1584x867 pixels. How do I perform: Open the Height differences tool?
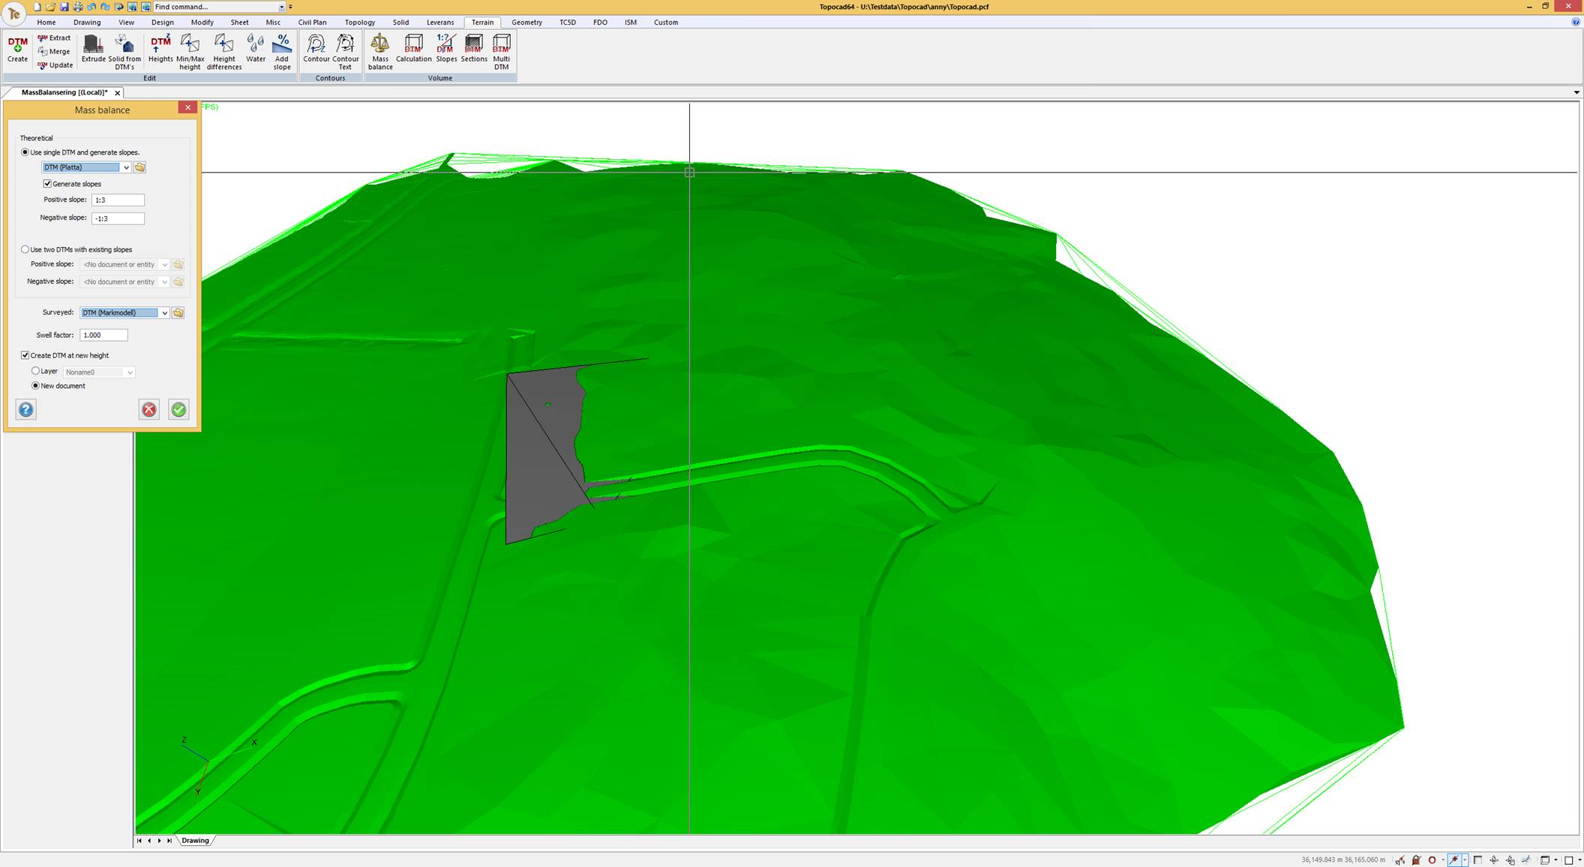pos(224,50)
